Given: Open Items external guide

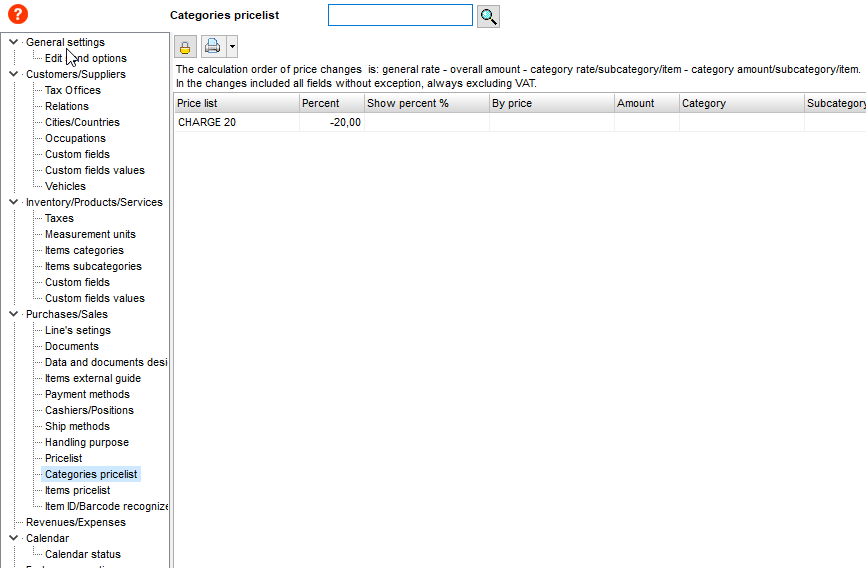Looking at the screenshot, I should point(93,378).
